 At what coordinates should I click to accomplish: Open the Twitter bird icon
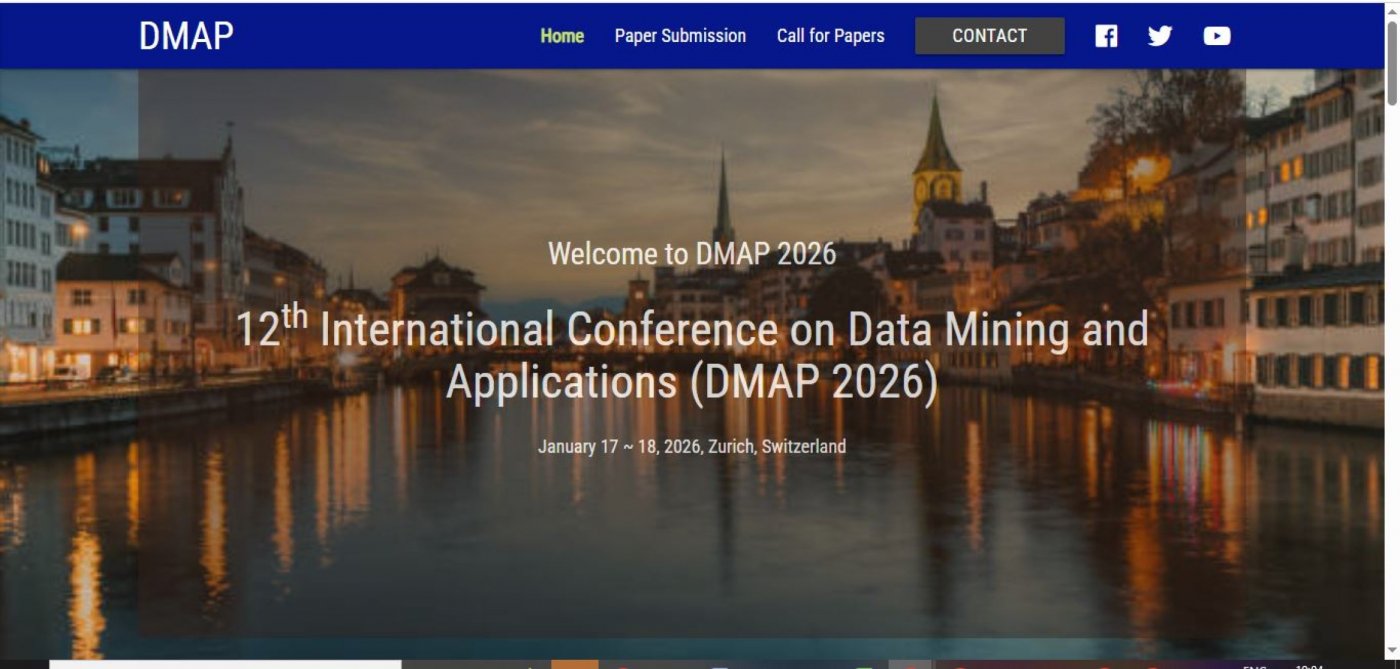pos(1160,36)
